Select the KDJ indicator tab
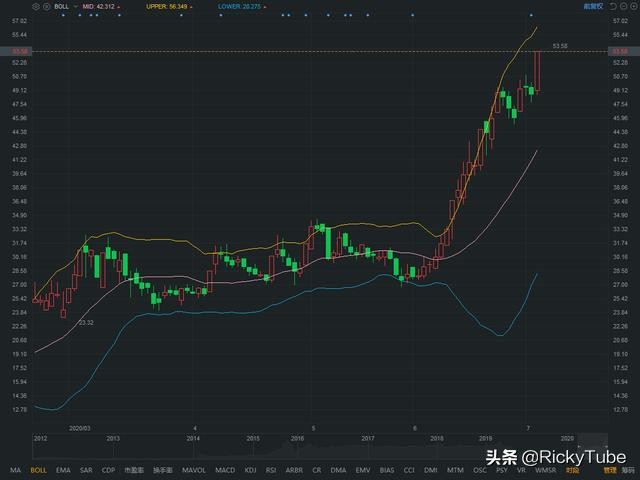This screenshot has height=480, width=640. click(x=250, y=469)
